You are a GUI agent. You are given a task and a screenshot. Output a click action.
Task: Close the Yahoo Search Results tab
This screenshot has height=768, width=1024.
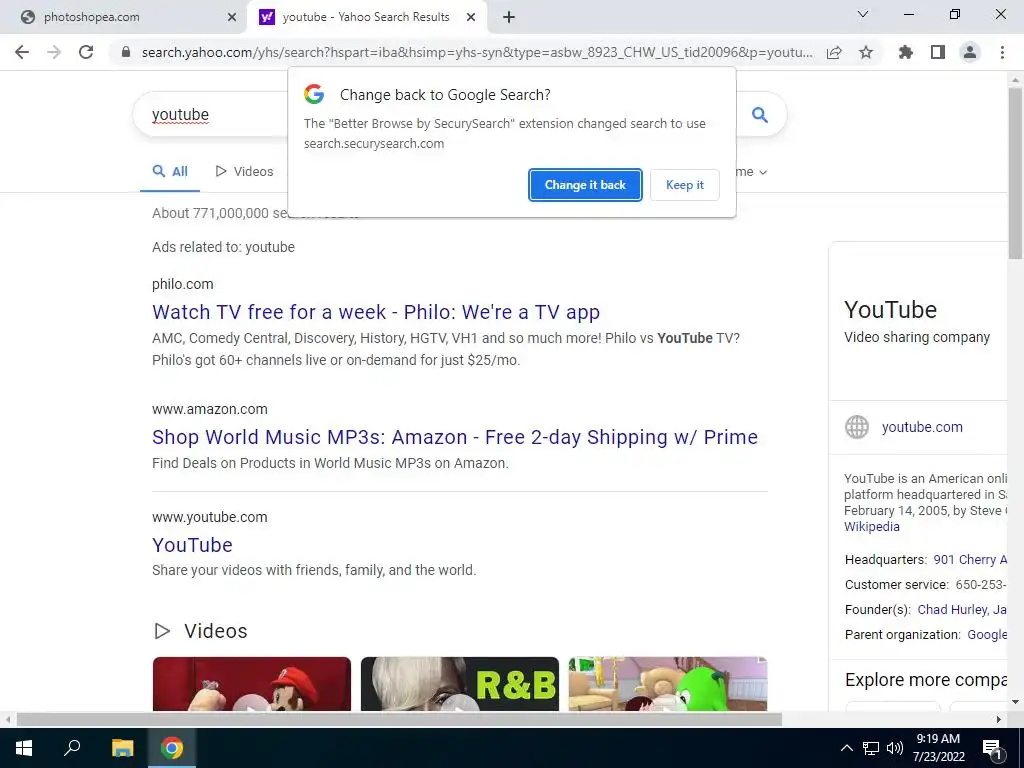[x=471, y=18]
